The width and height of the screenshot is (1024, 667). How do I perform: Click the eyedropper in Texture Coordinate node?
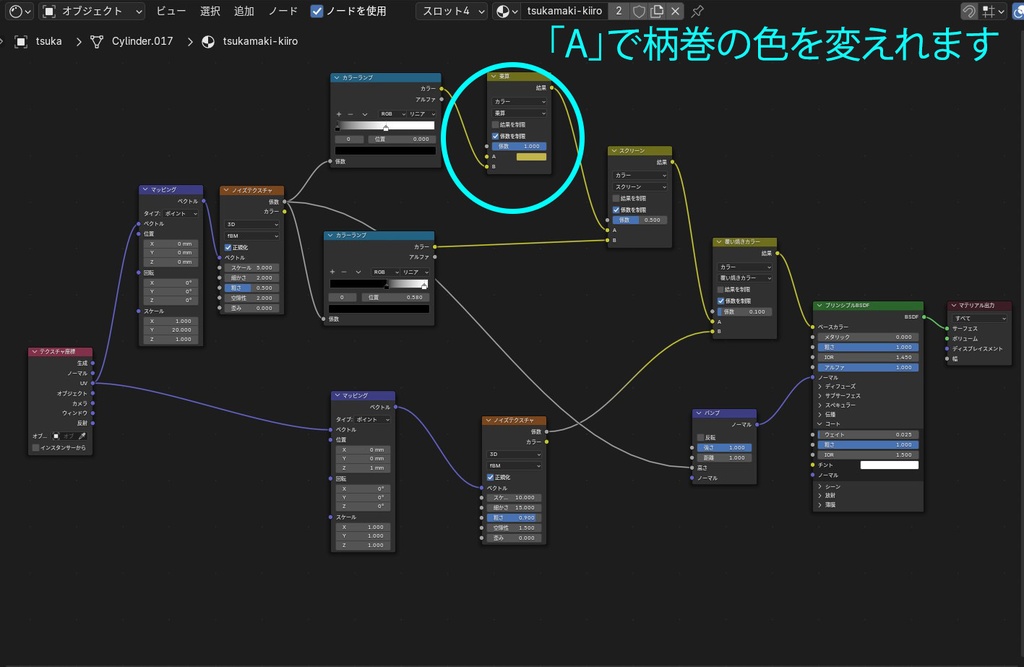[x=82, y=436]
